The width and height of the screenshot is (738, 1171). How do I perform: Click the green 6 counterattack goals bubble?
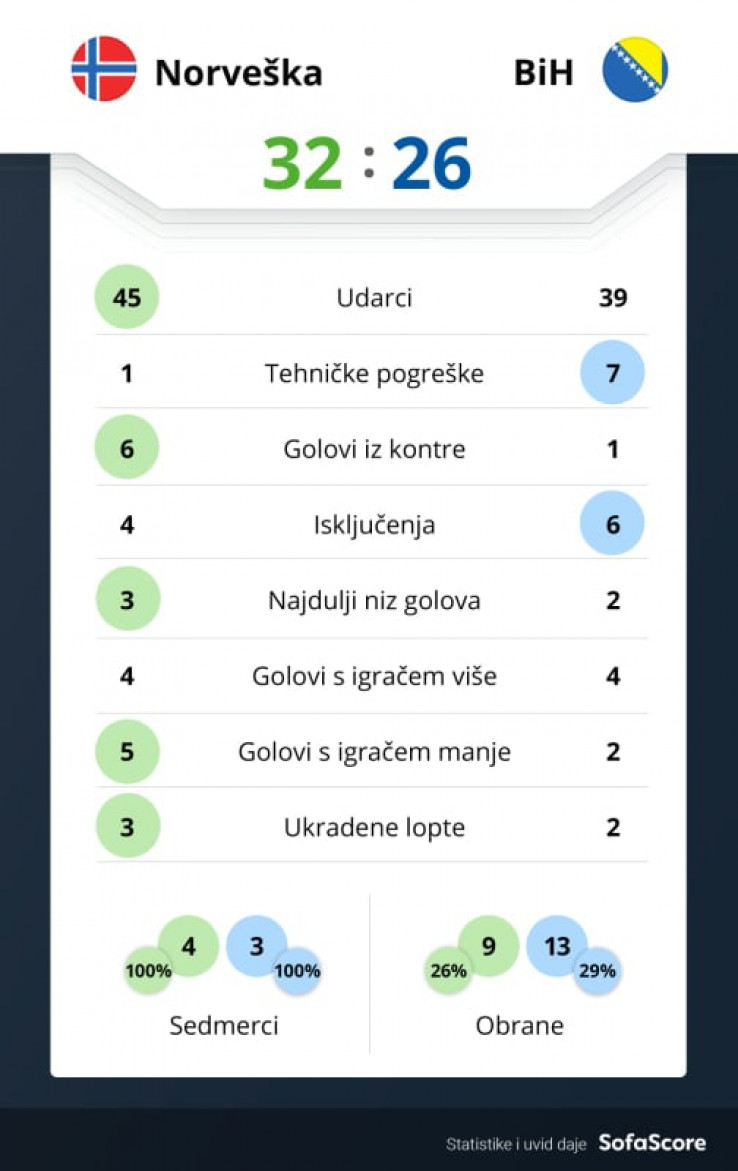pos(127,449)
